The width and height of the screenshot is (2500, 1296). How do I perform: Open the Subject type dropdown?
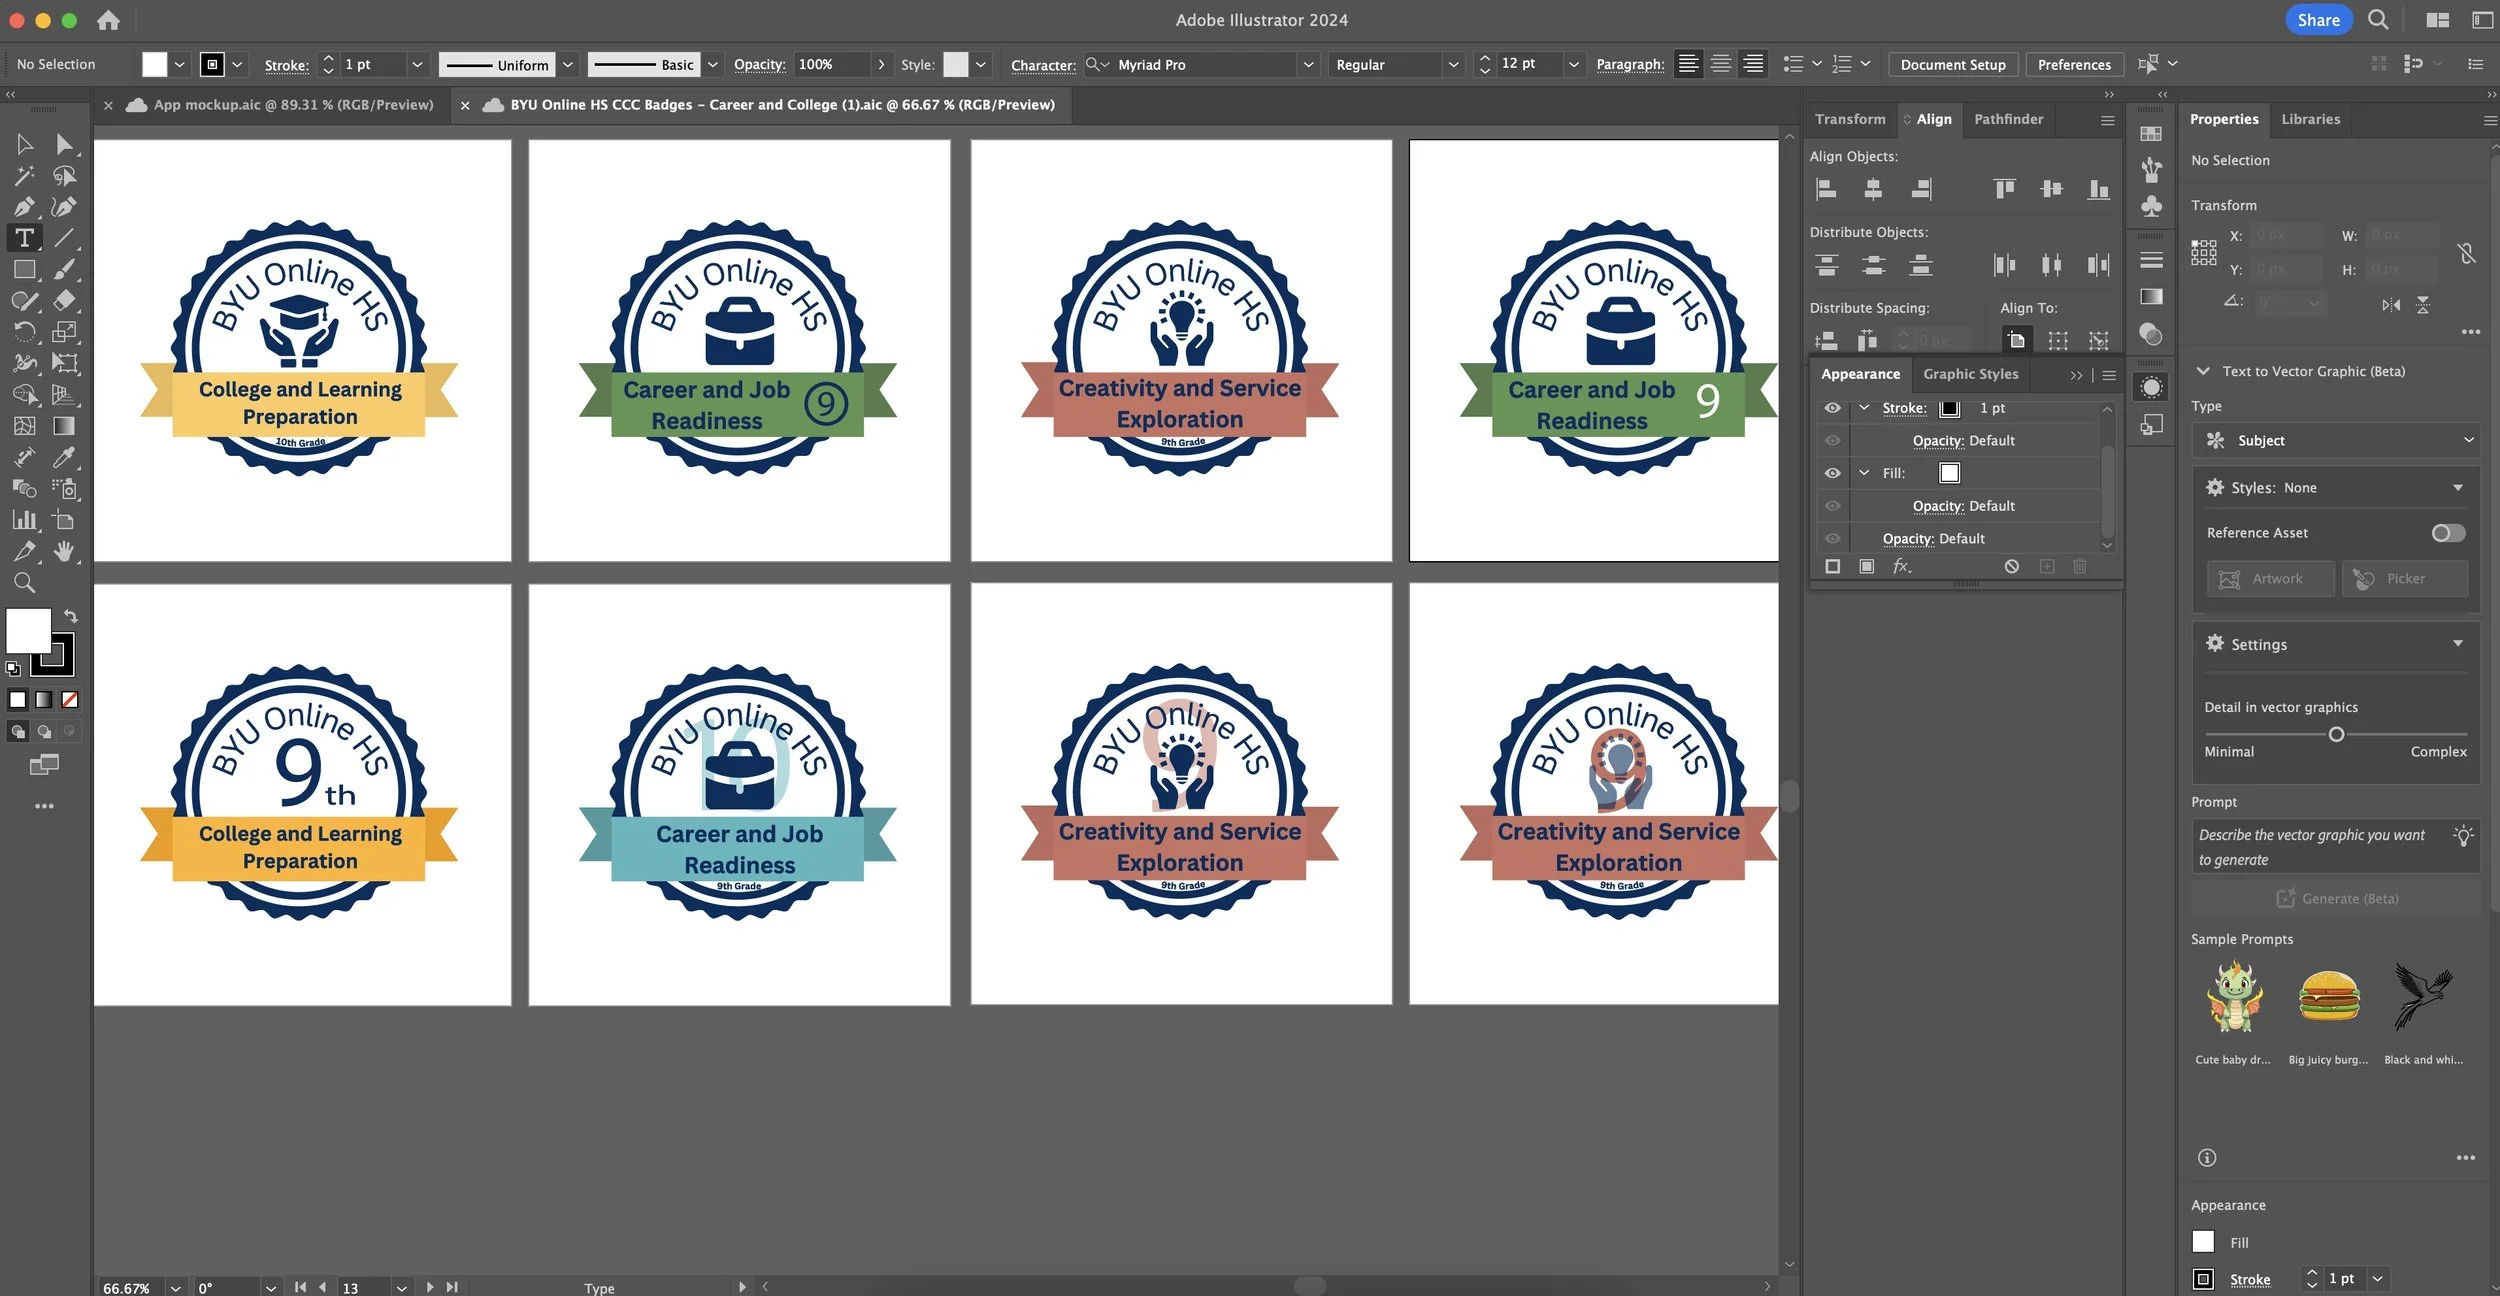coord(2335,441)
